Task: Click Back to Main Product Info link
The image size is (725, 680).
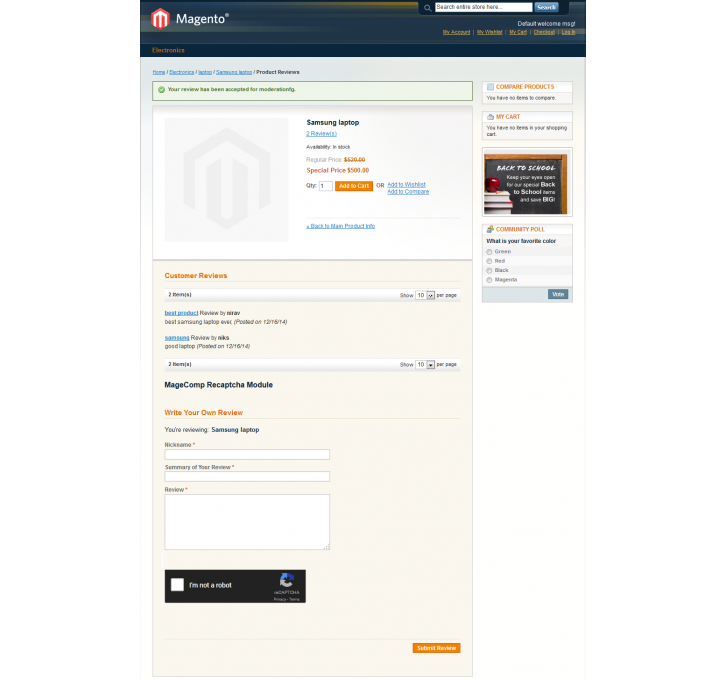Action: click(341, 226)
